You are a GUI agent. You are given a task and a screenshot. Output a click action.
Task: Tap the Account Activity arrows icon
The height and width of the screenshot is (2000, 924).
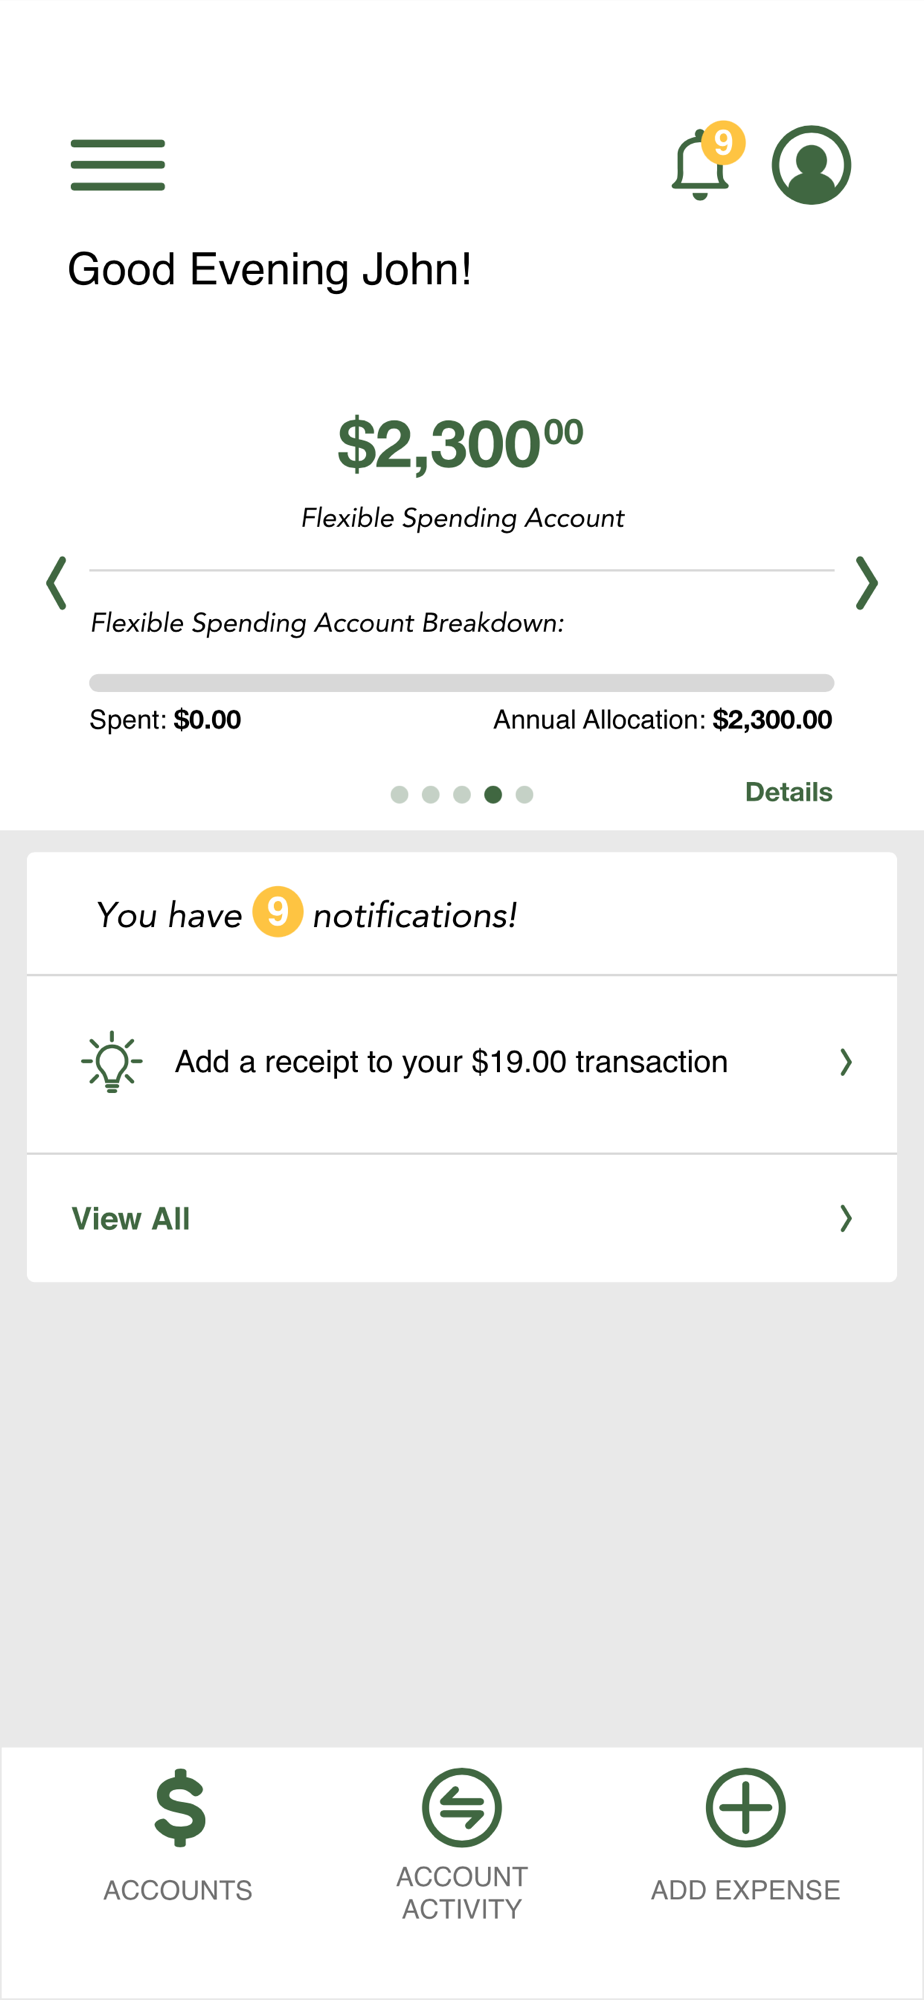pos(462,1807)
